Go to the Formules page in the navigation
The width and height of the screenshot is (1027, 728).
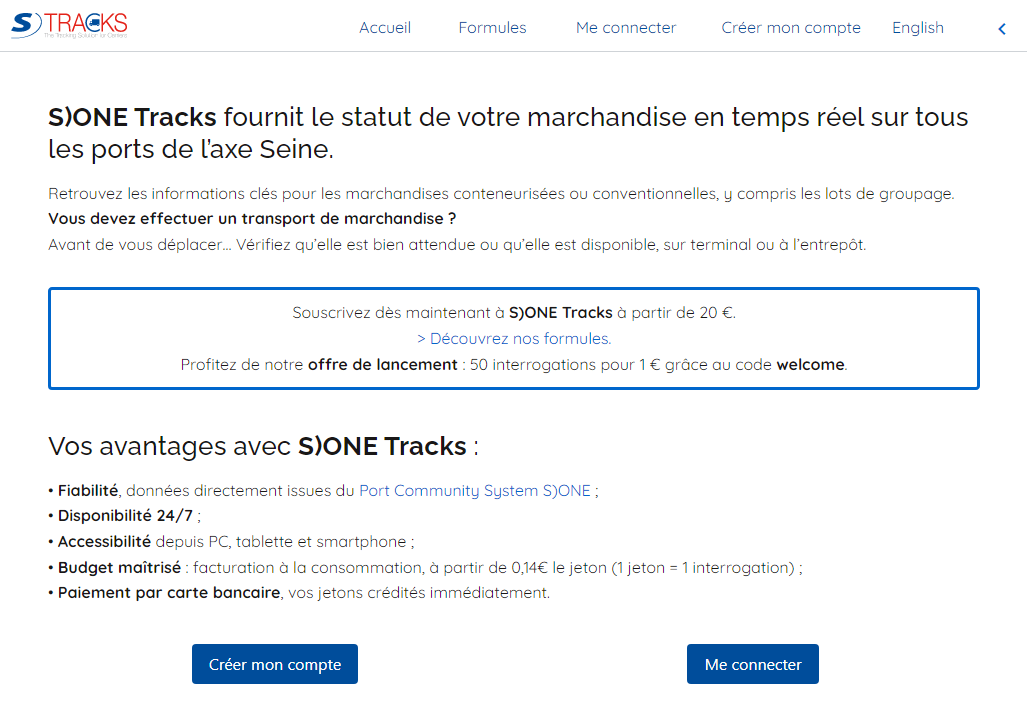click(x=492, y=28)
